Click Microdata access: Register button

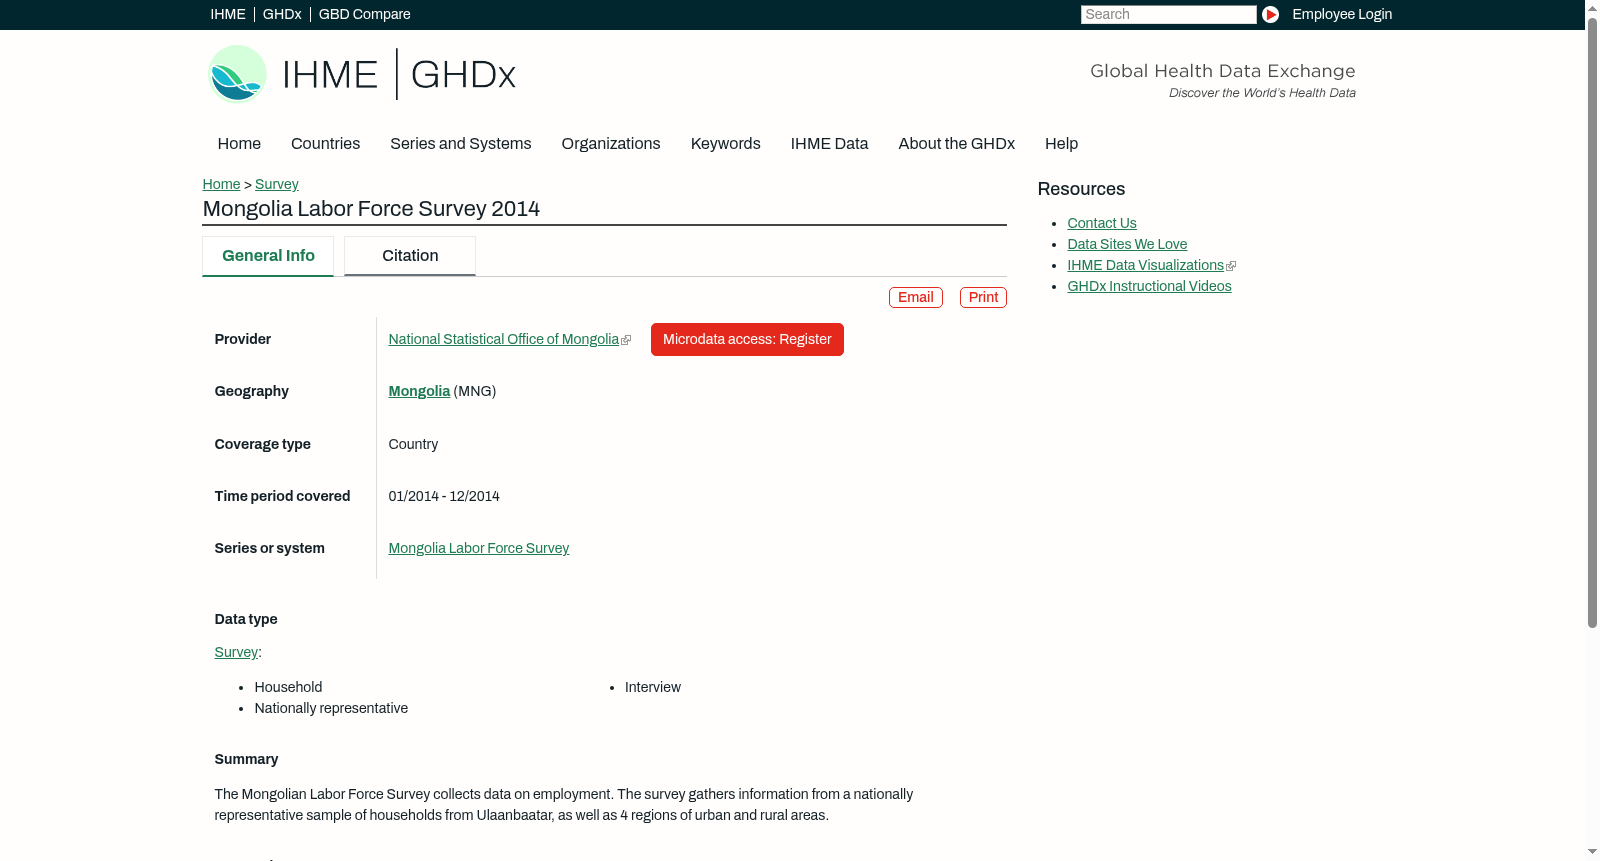[x=747, y=340]
